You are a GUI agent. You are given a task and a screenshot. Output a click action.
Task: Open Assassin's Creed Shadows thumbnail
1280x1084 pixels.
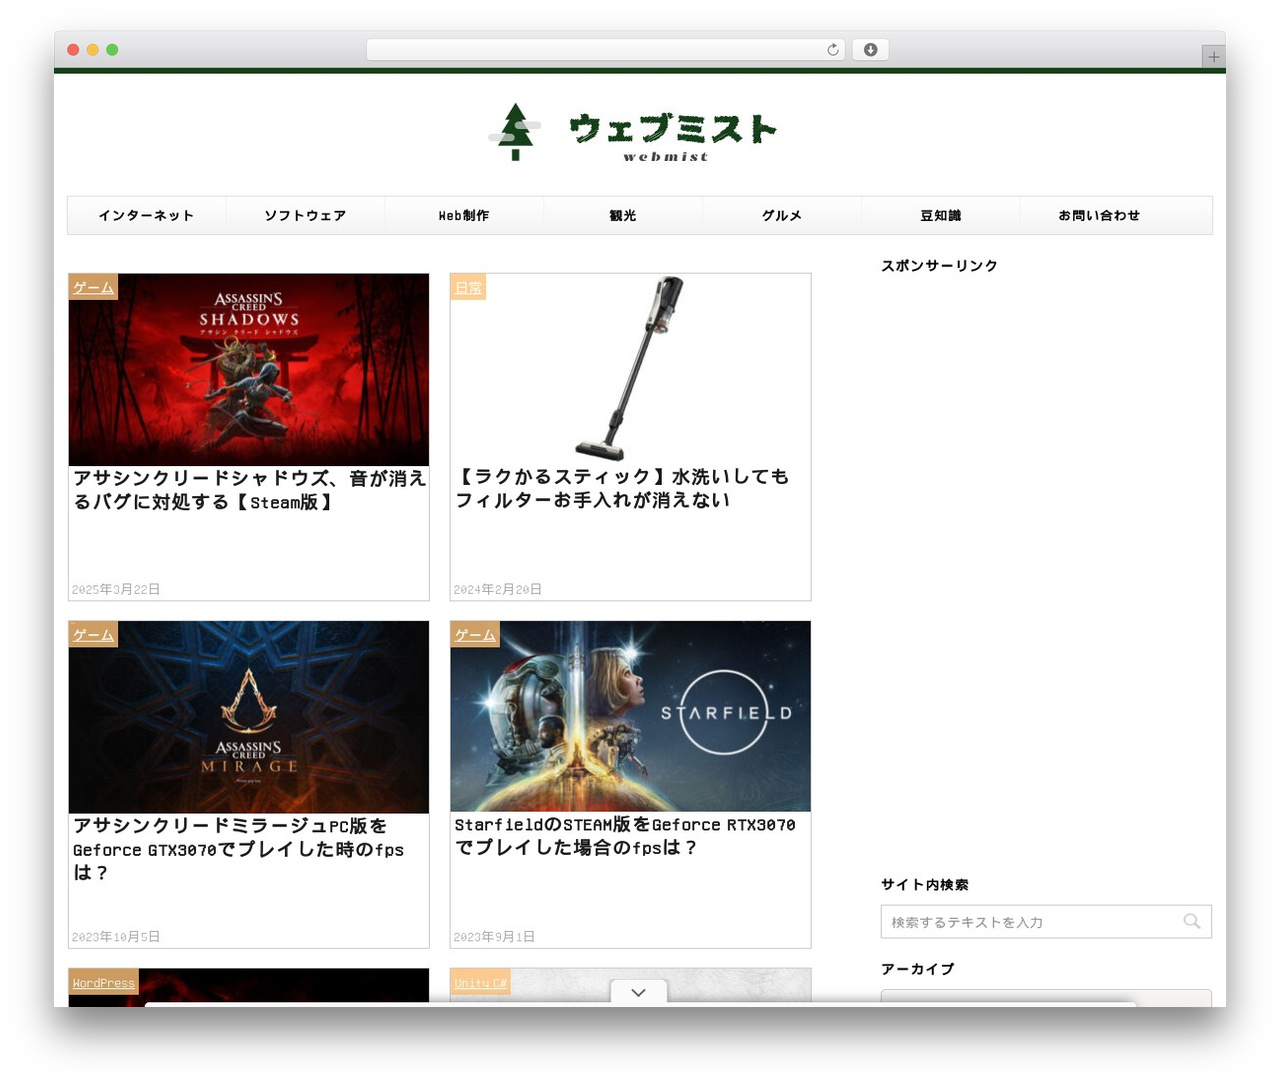pyautogui.click(x=249, y=370)
